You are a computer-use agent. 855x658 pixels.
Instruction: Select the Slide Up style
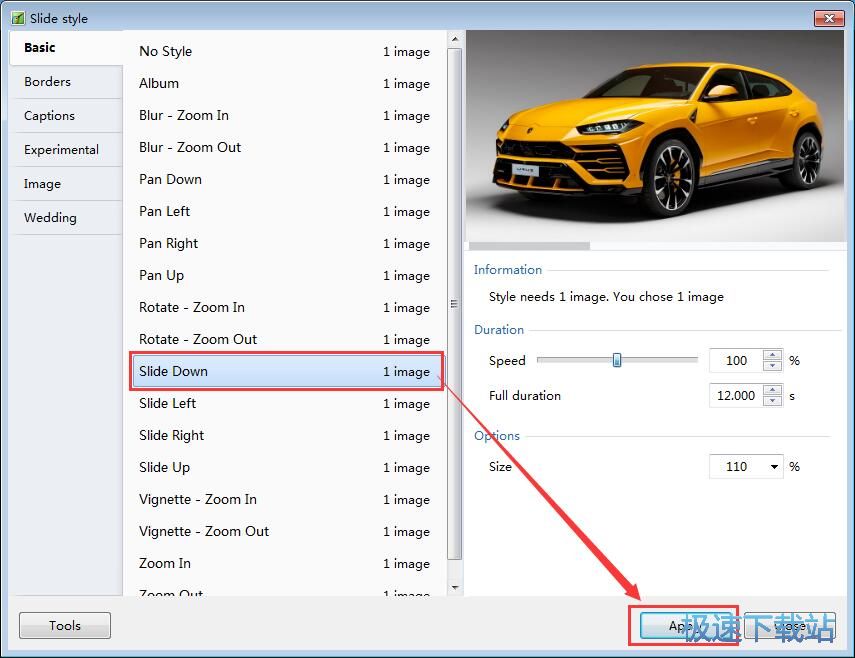(287, 467)
